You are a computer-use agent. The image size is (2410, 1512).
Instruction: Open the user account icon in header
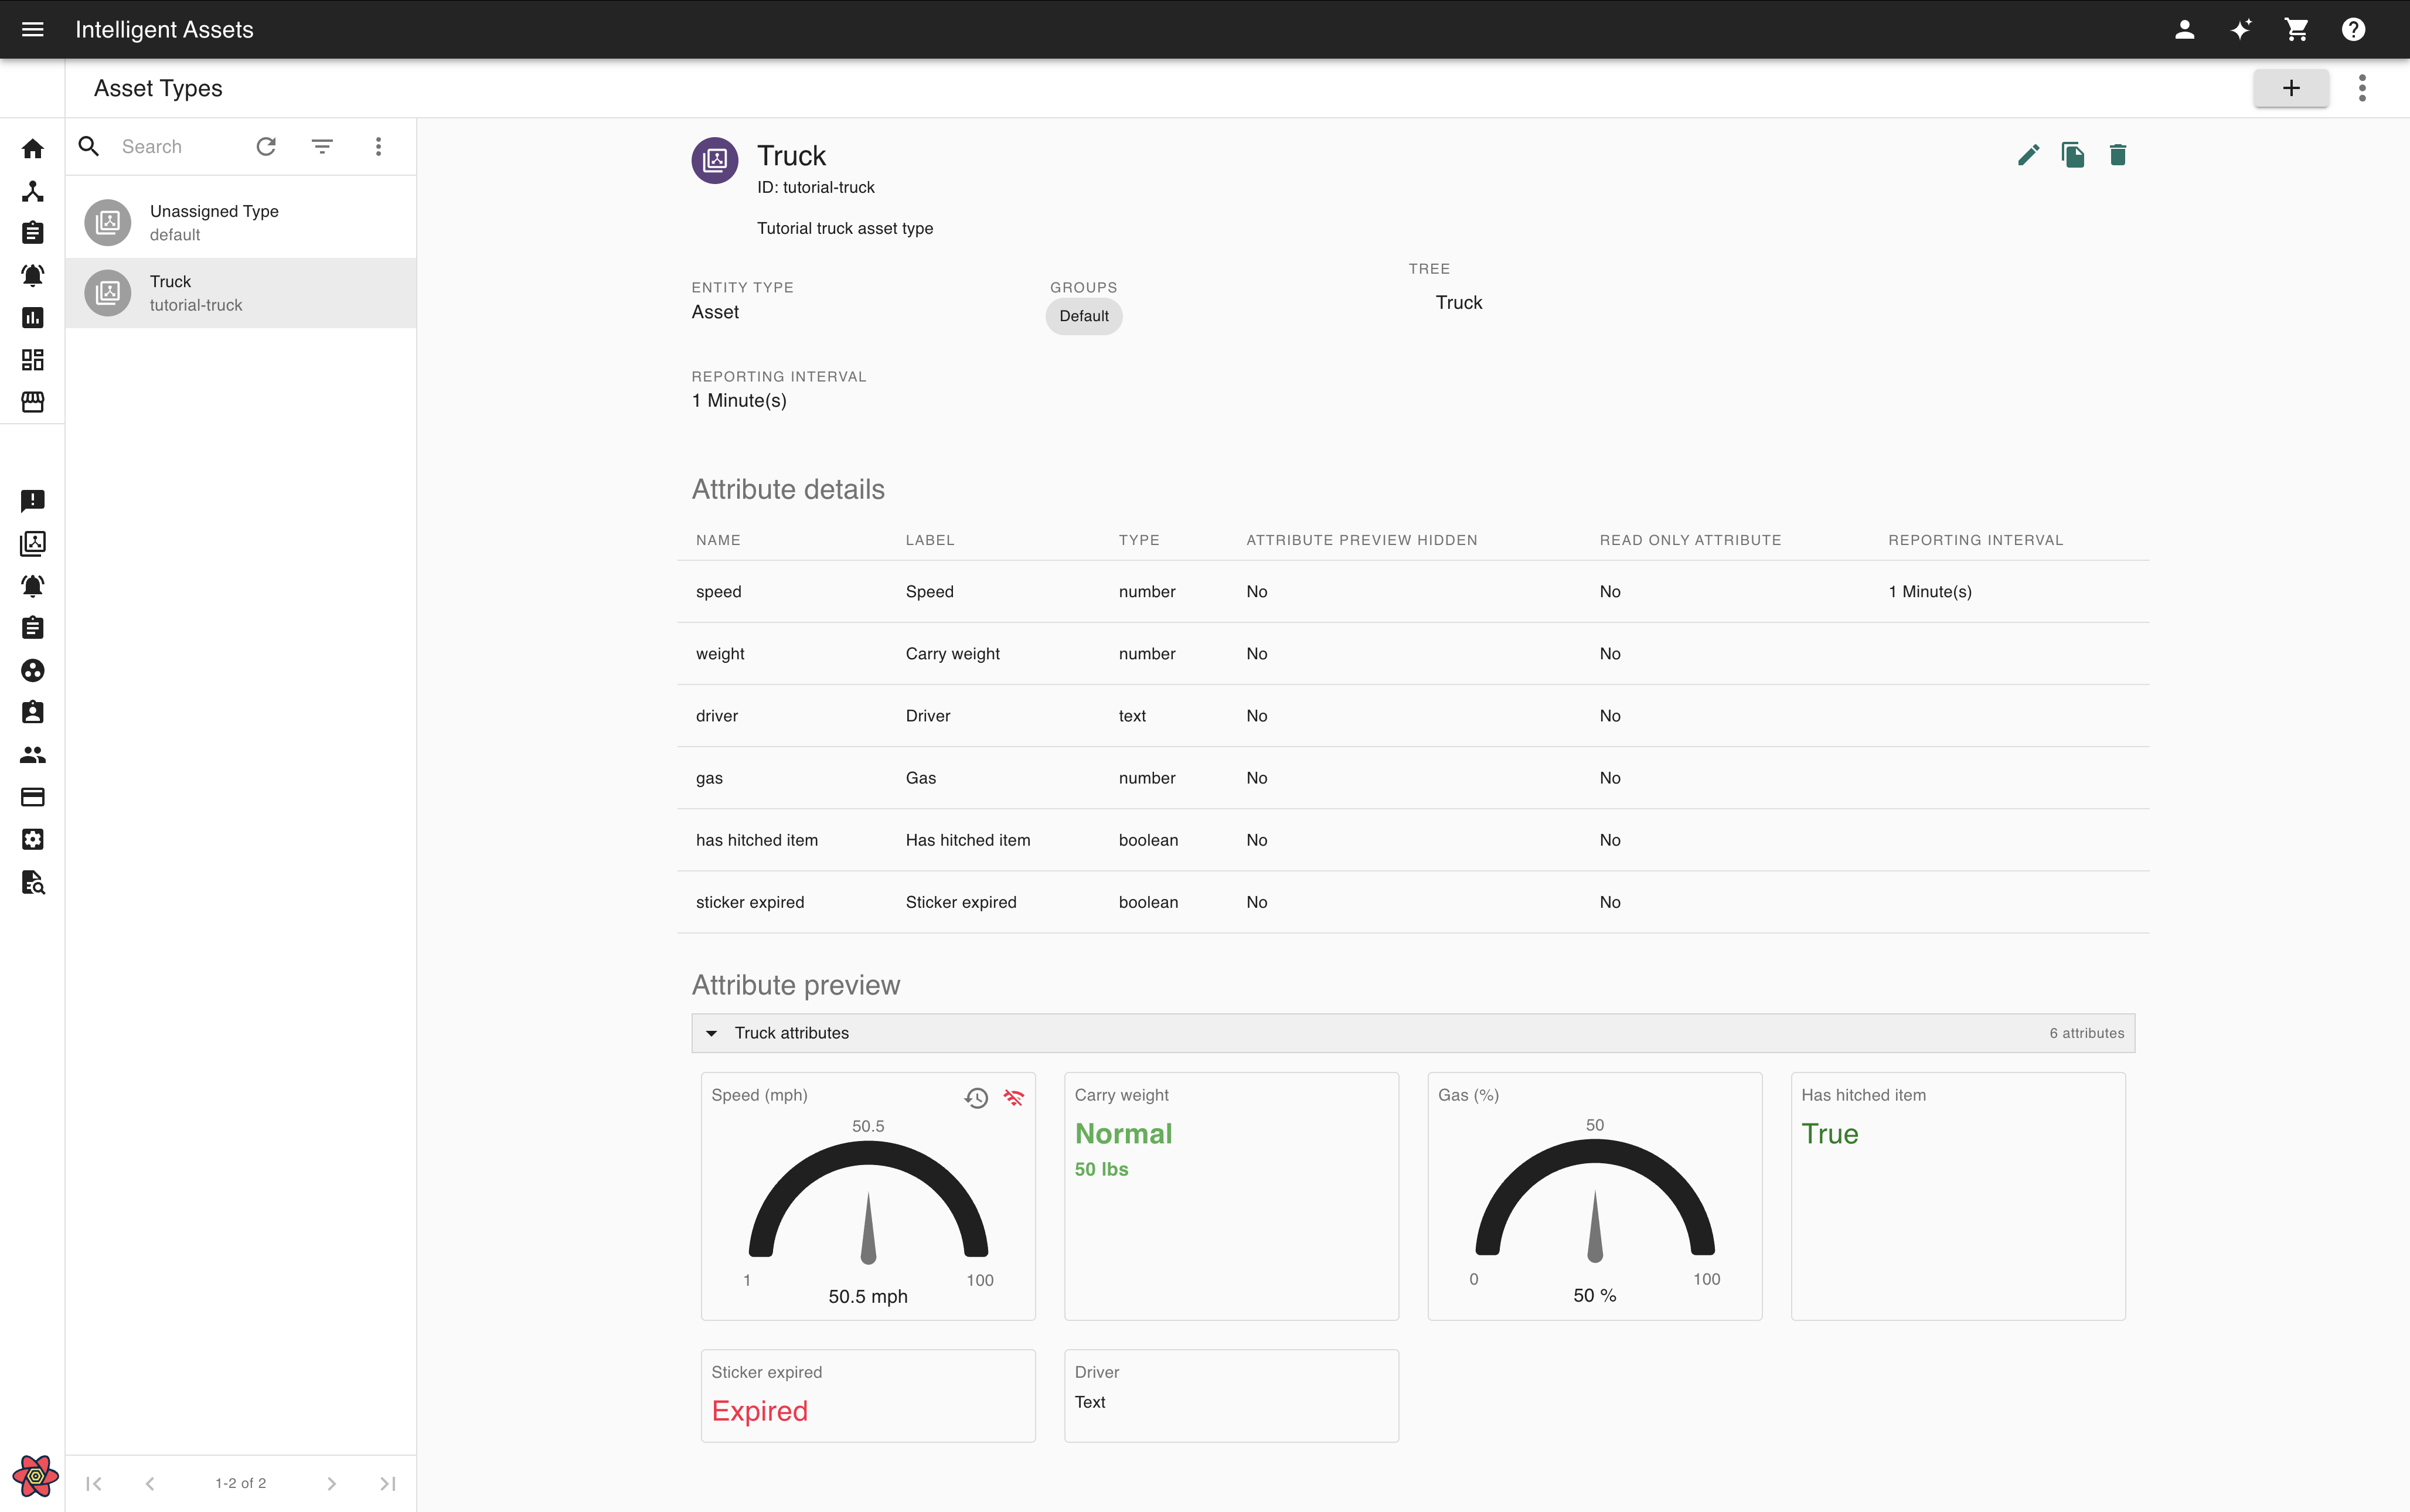pyautogui.click(x=2185, y=29)
